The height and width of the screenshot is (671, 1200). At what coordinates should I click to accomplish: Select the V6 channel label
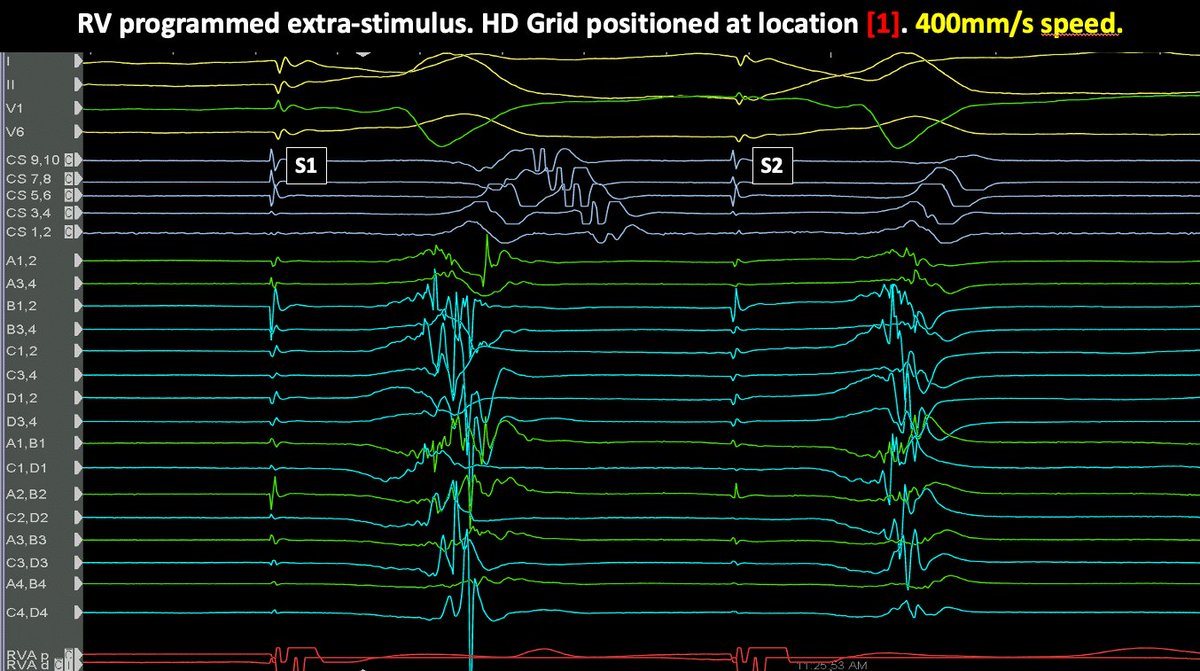(x=16, y=132)
